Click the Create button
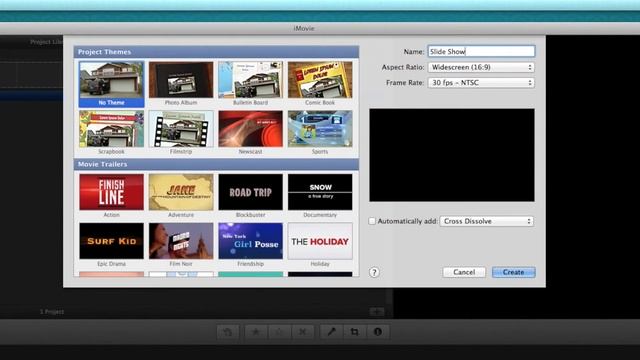The height and width of the screenshot is (360, 640). pos(513,272)
